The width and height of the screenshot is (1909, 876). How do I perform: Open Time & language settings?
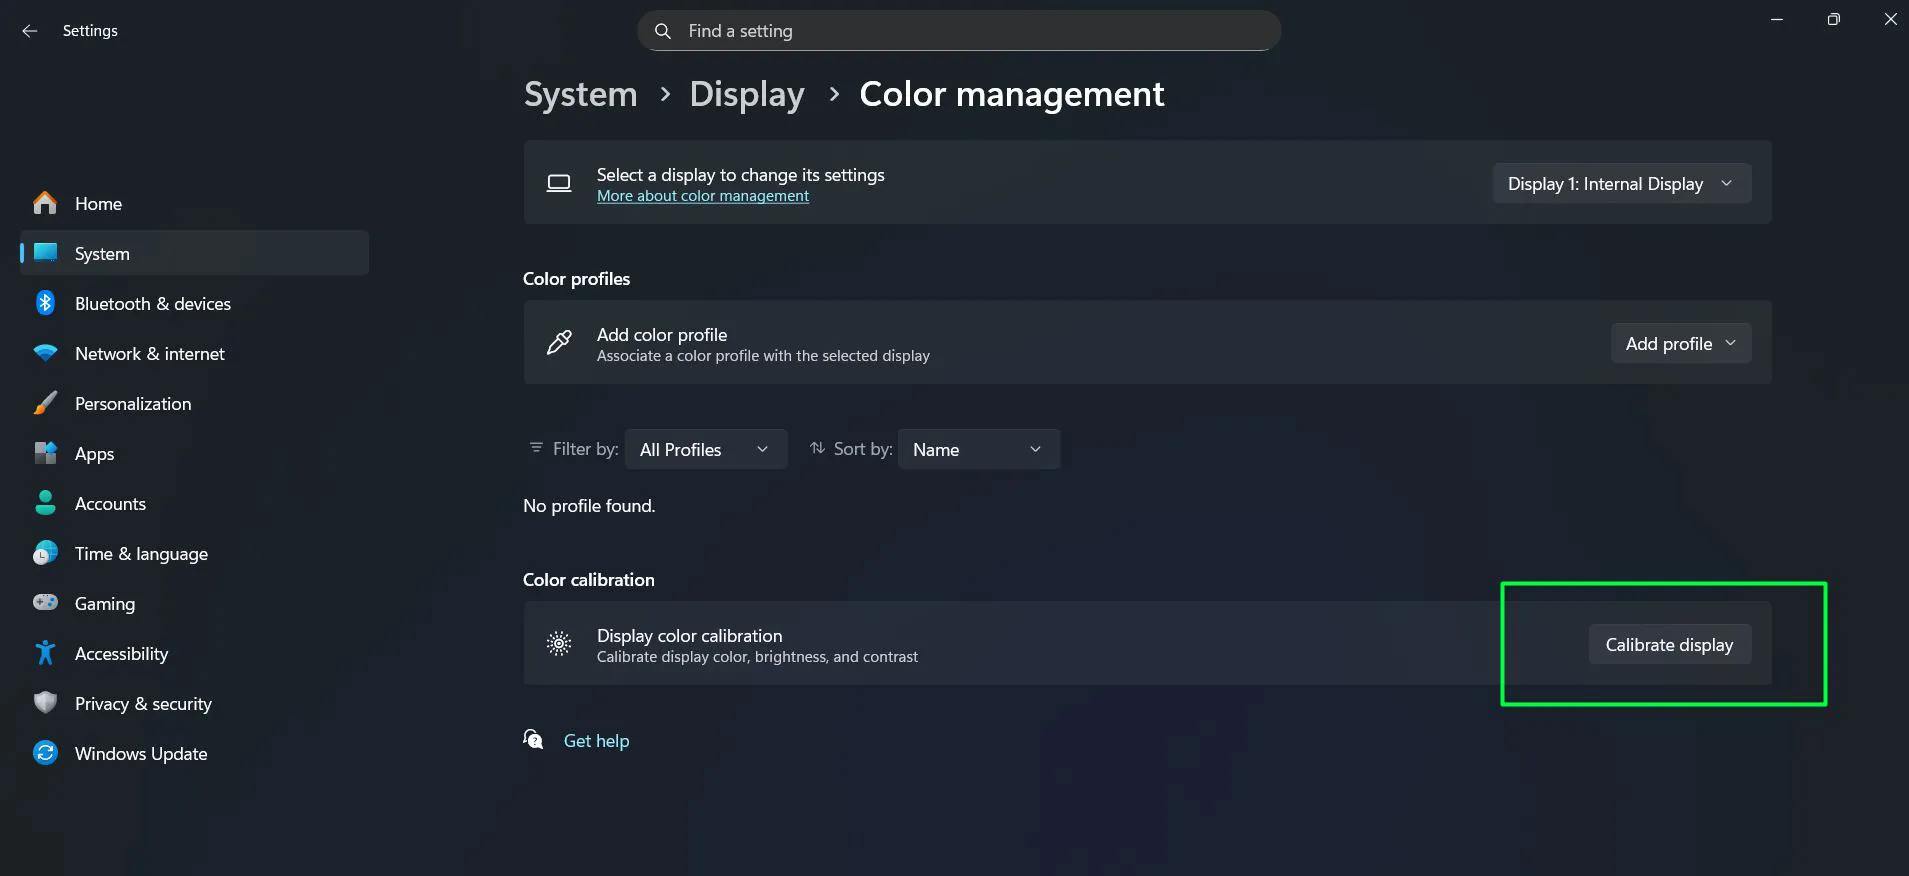point(194,553)
